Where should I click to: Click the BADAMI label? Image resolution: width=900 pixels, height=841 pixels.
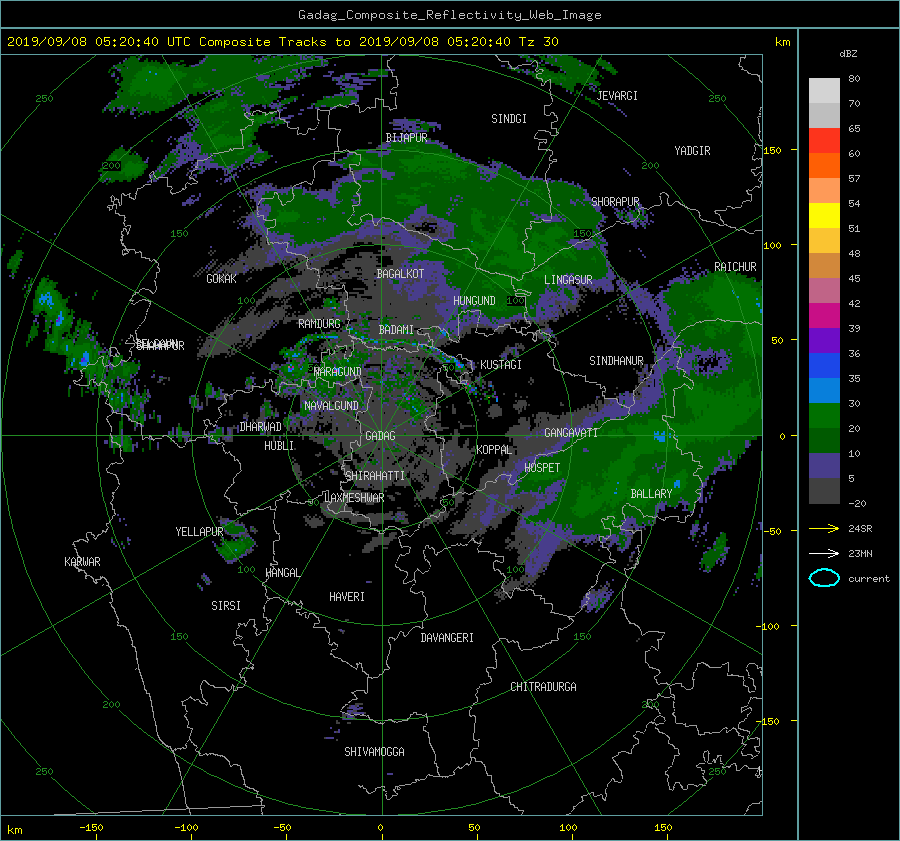click(396, 330)
